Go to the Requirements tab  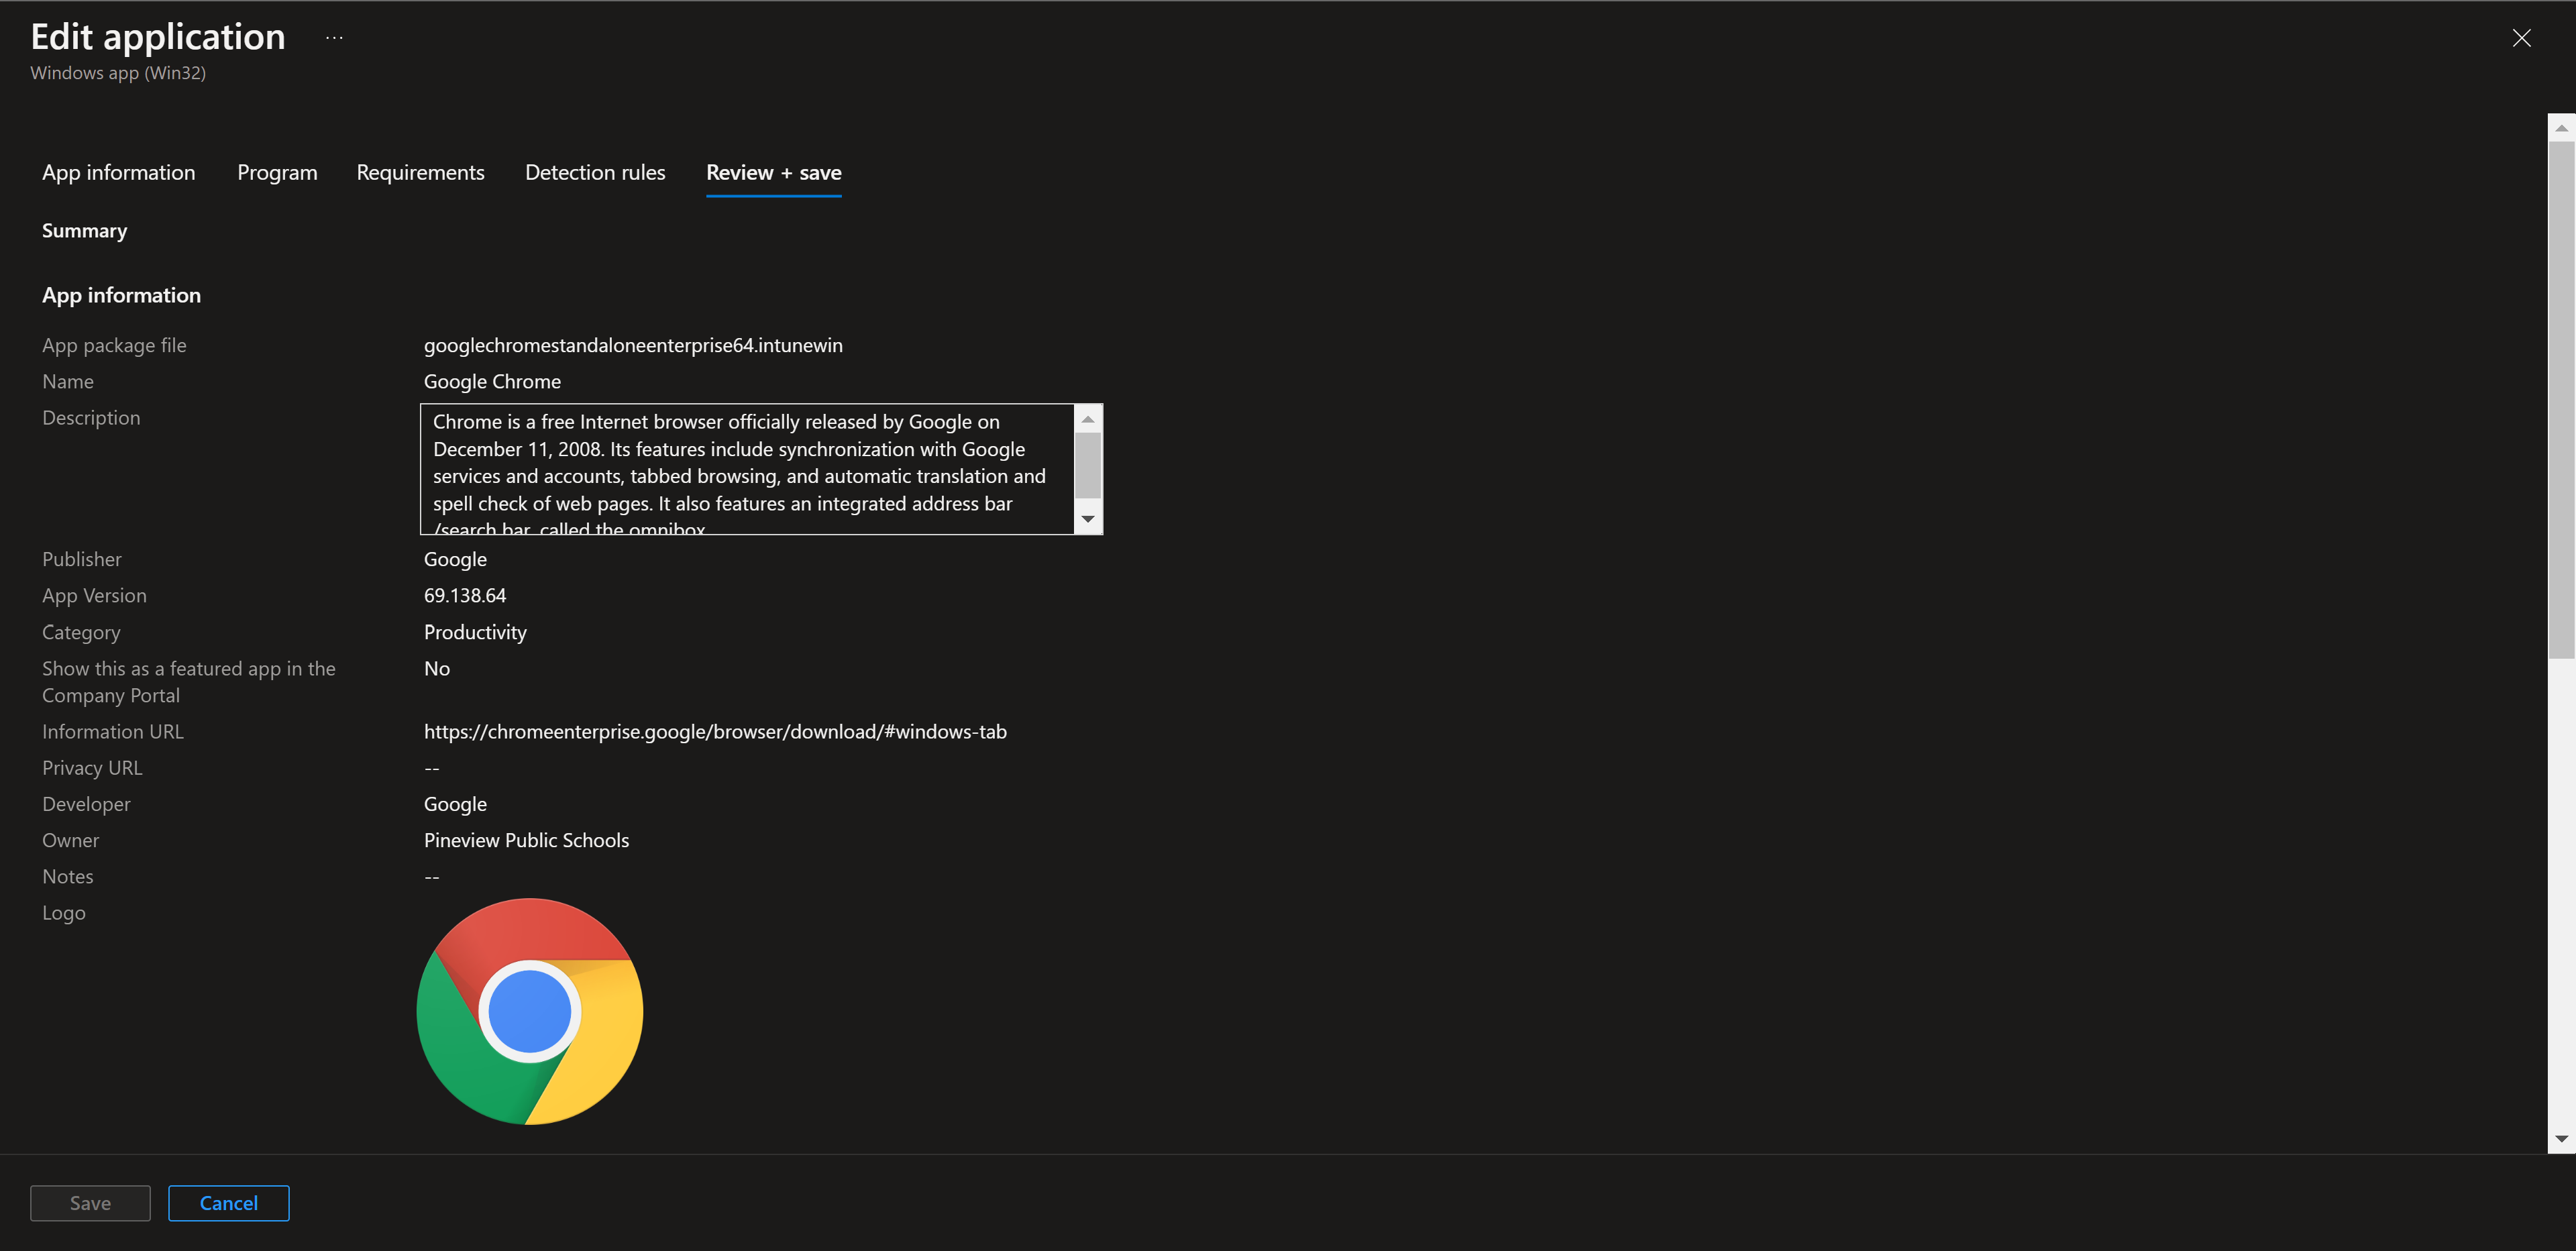420,172
